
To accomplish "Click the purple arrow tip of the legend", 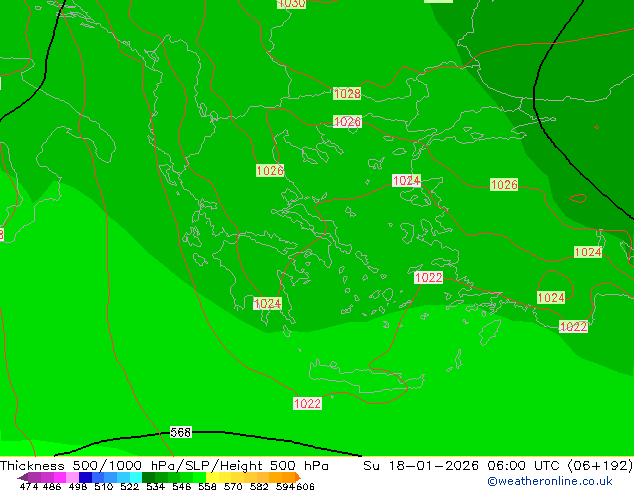I will tap(22, 477).
